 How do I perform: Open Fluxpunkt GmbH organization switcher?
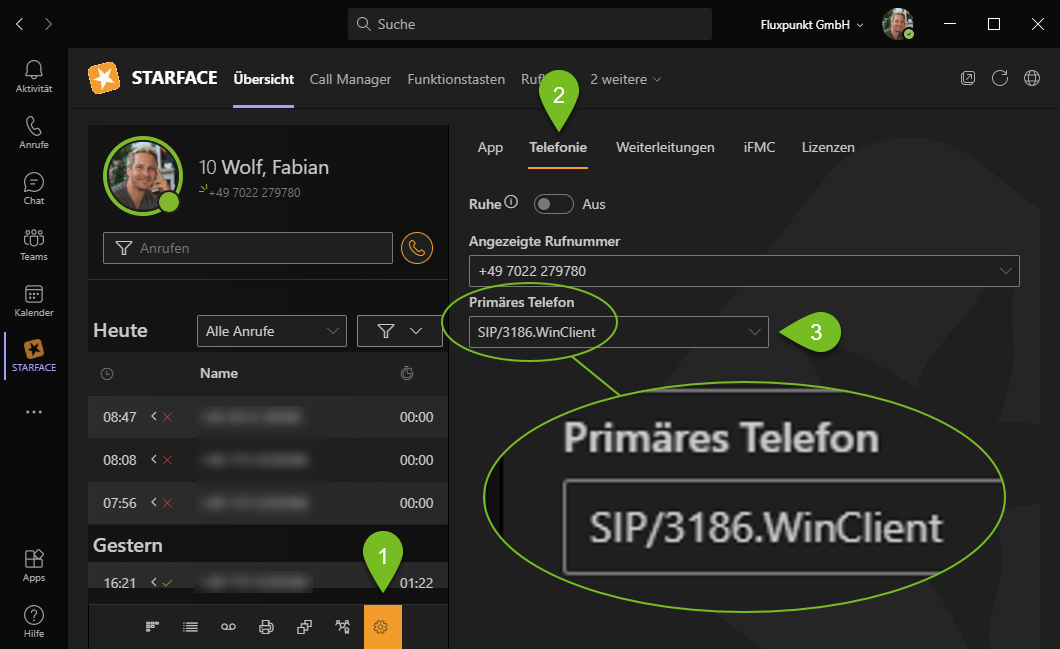(x=812, y=24)
